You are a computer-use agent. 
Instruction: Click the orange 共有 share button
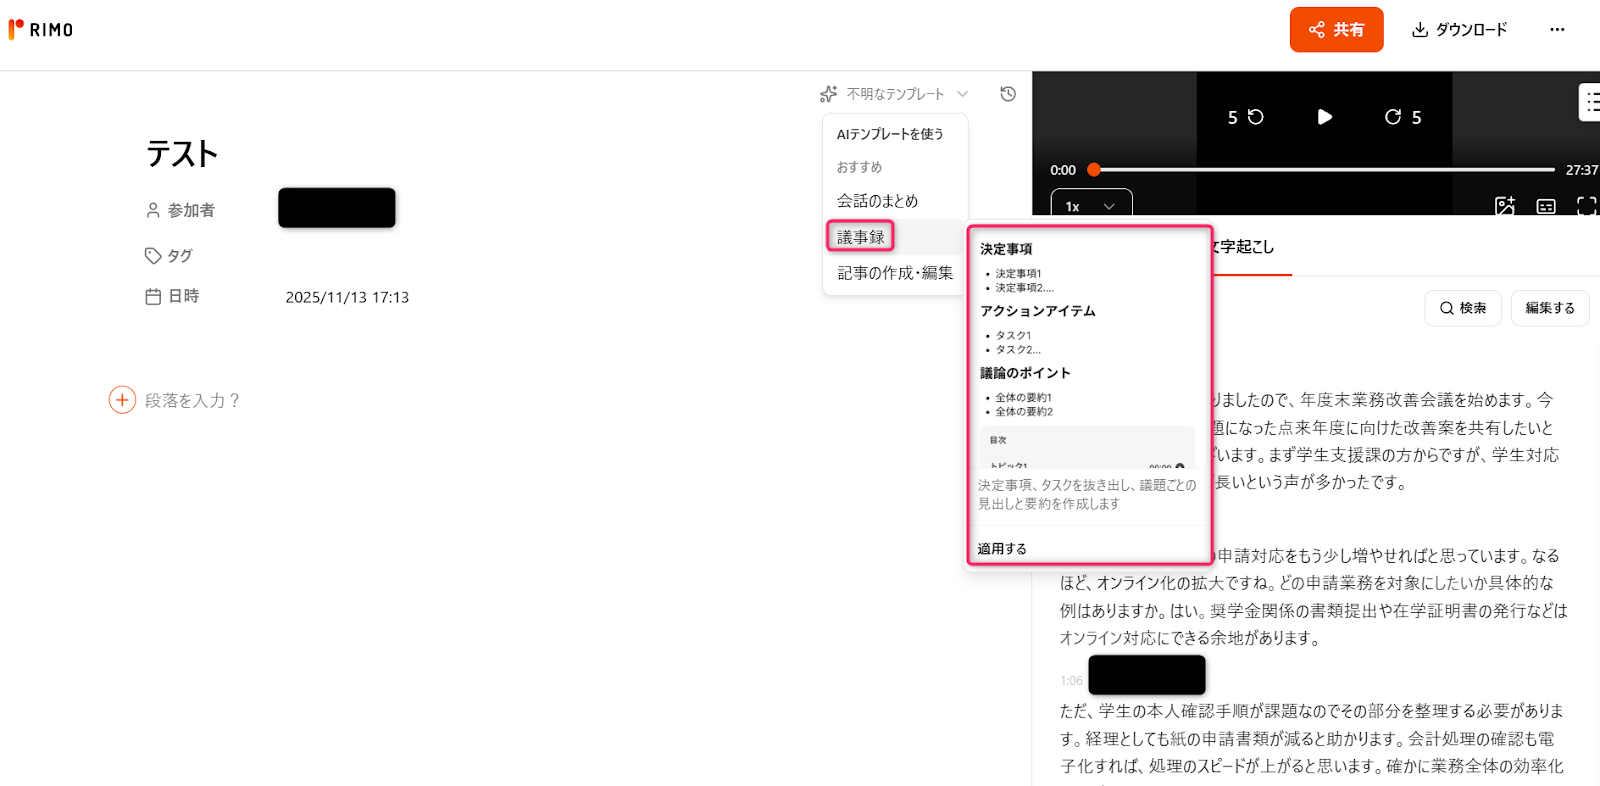pos(1336,30)
